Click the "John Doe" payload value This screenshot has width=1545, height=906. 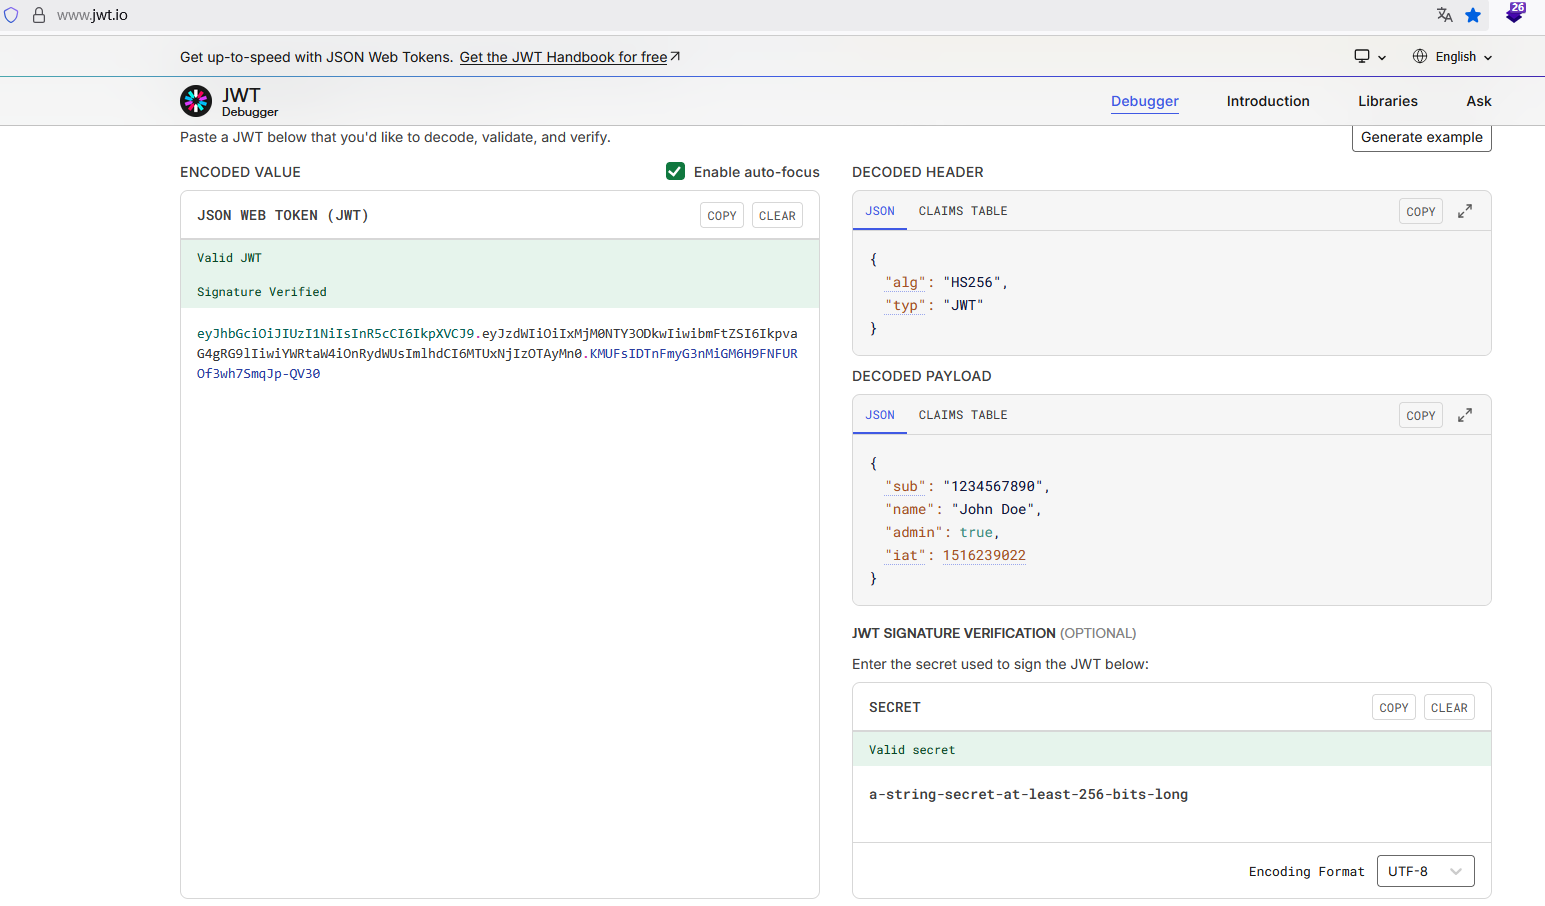(x=993, y=509)
